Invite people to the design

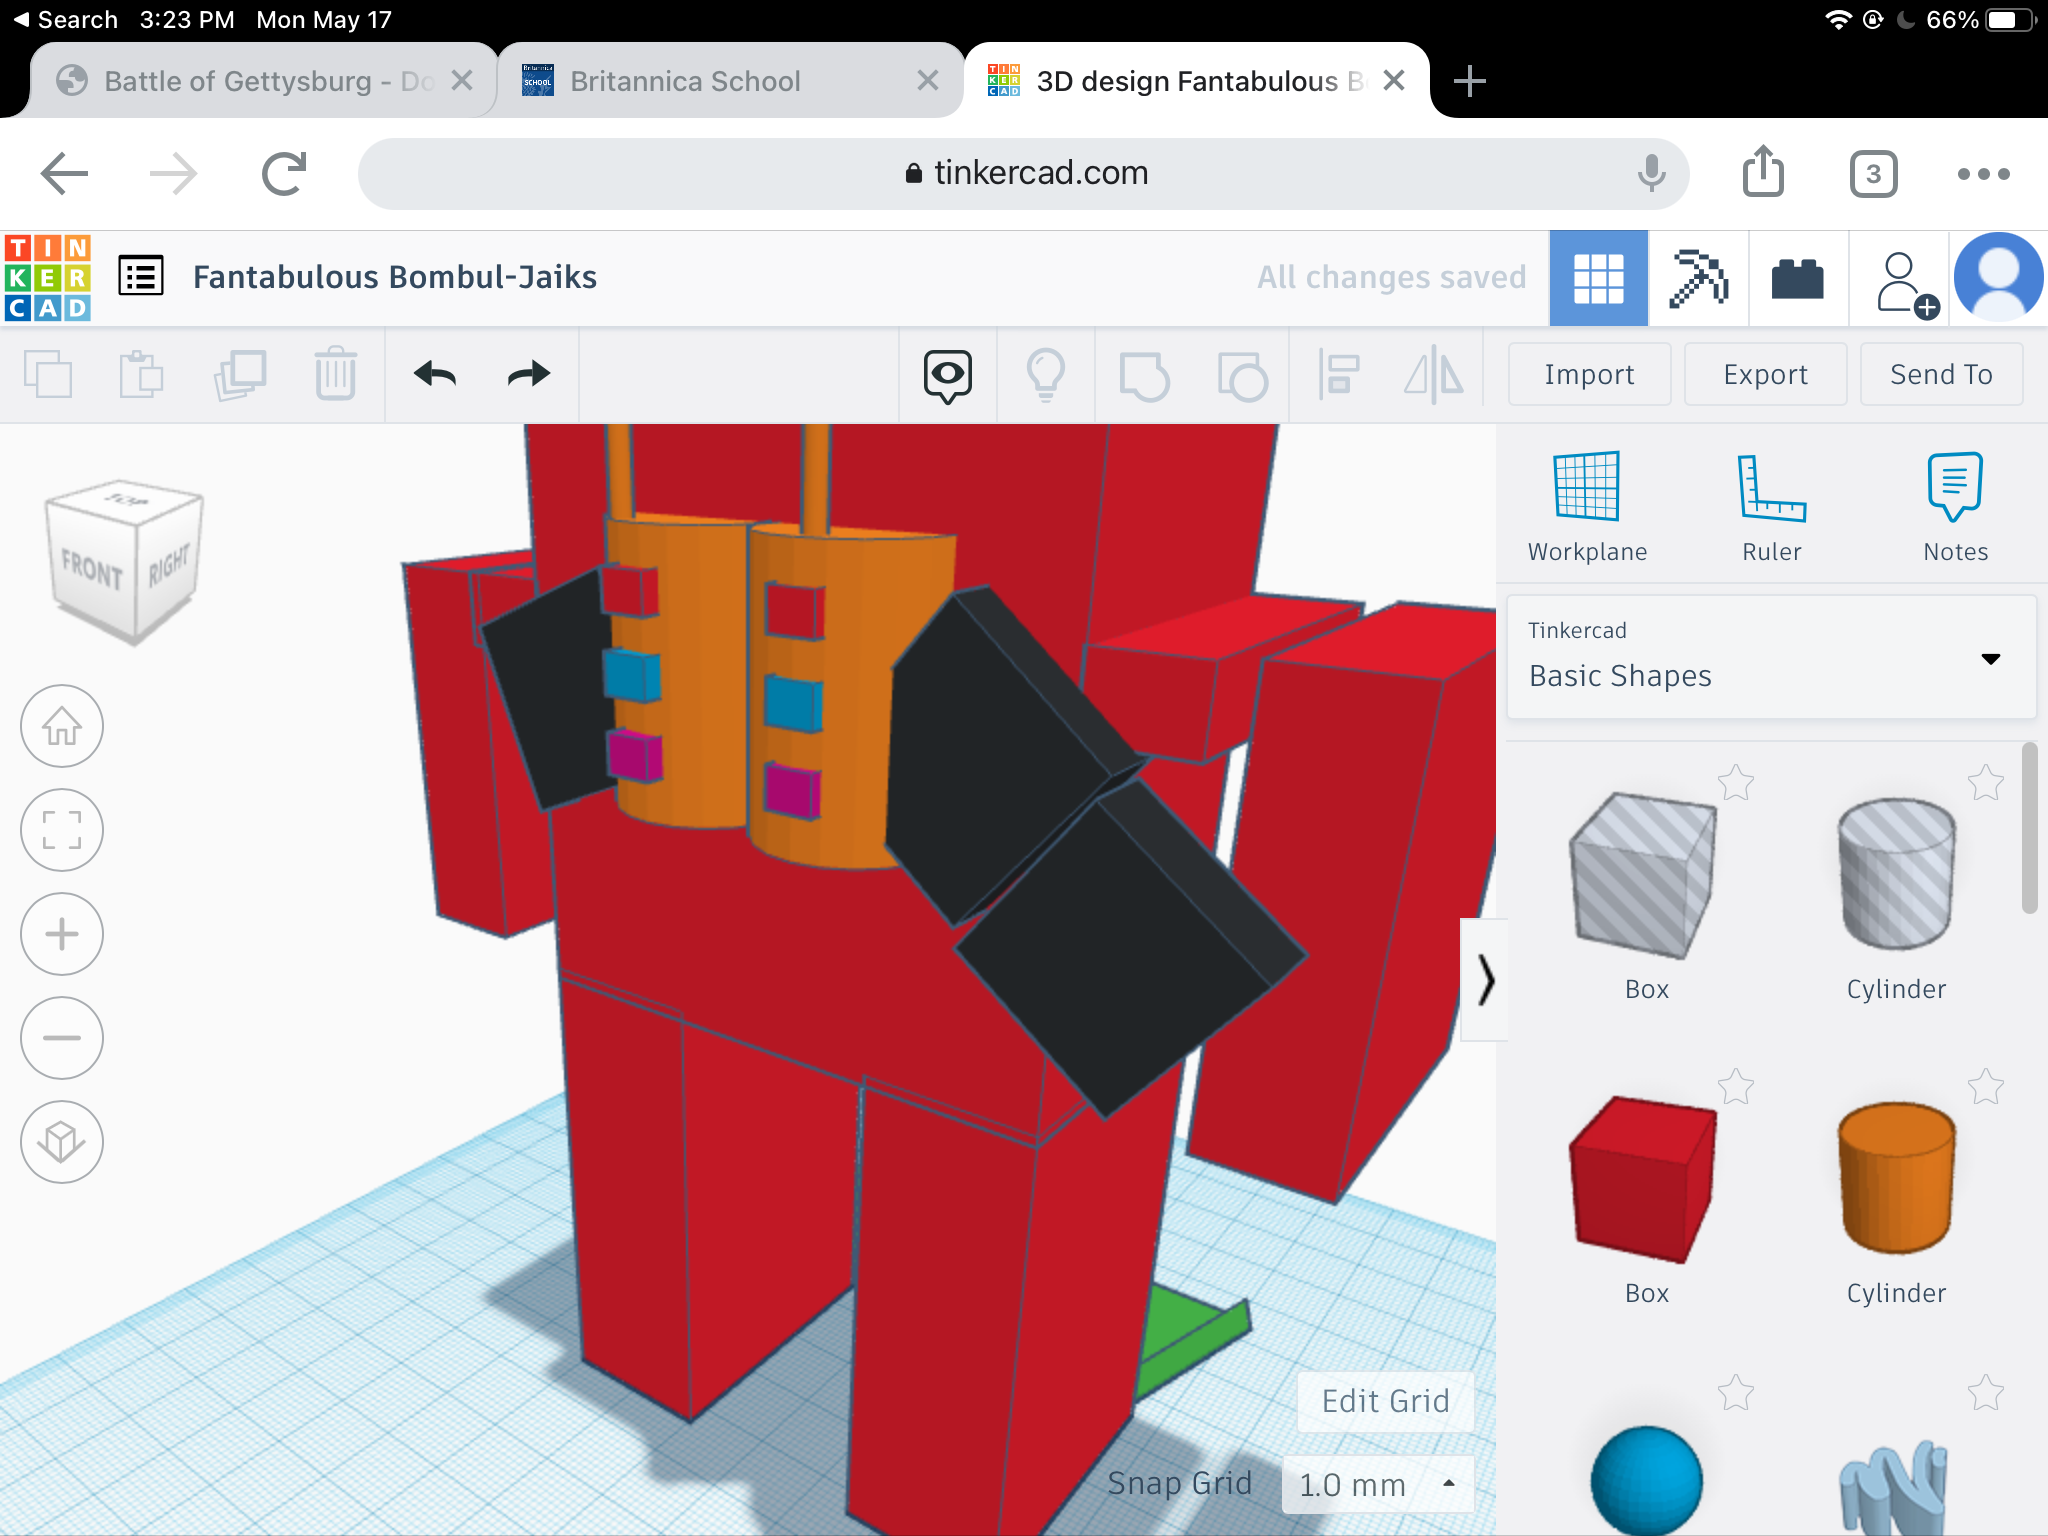(x=1905, y=283)
